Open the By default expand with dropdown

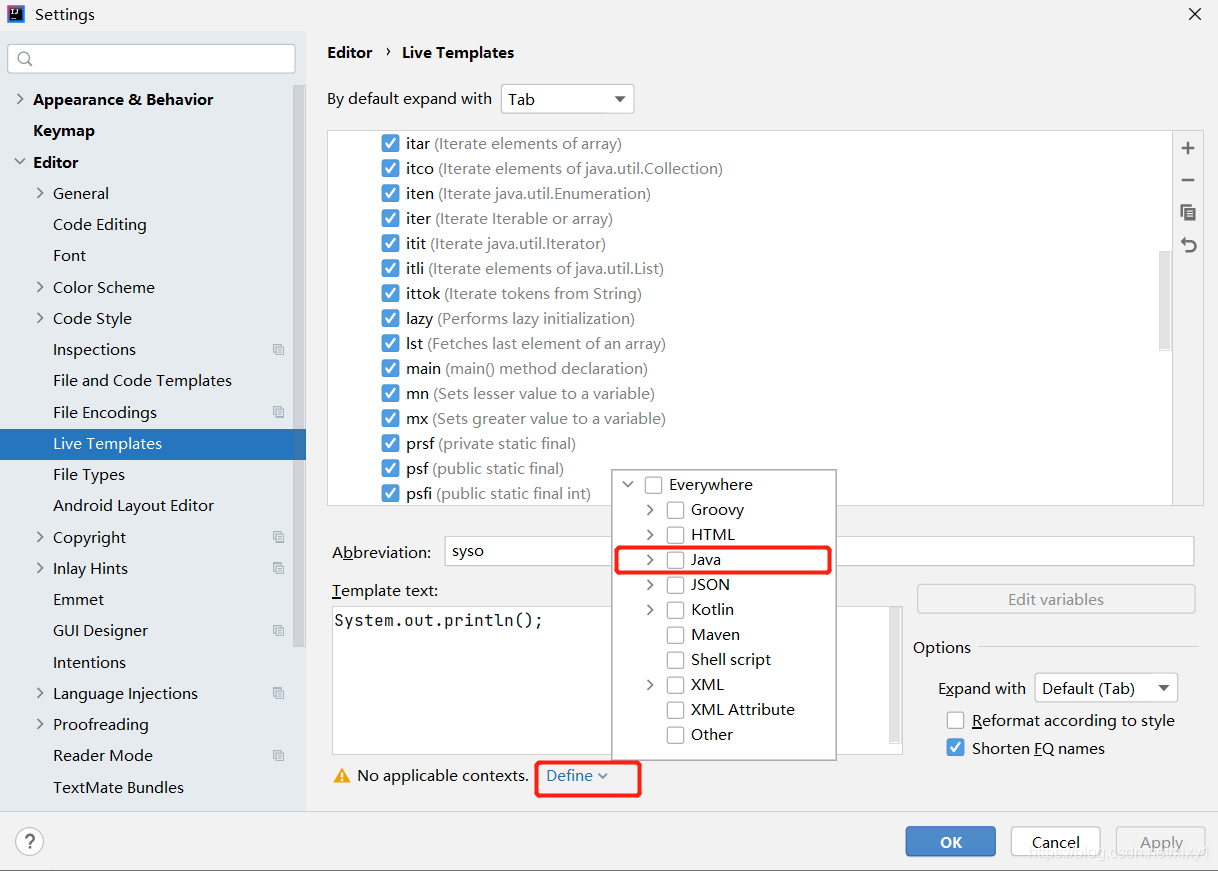(567, 99)
